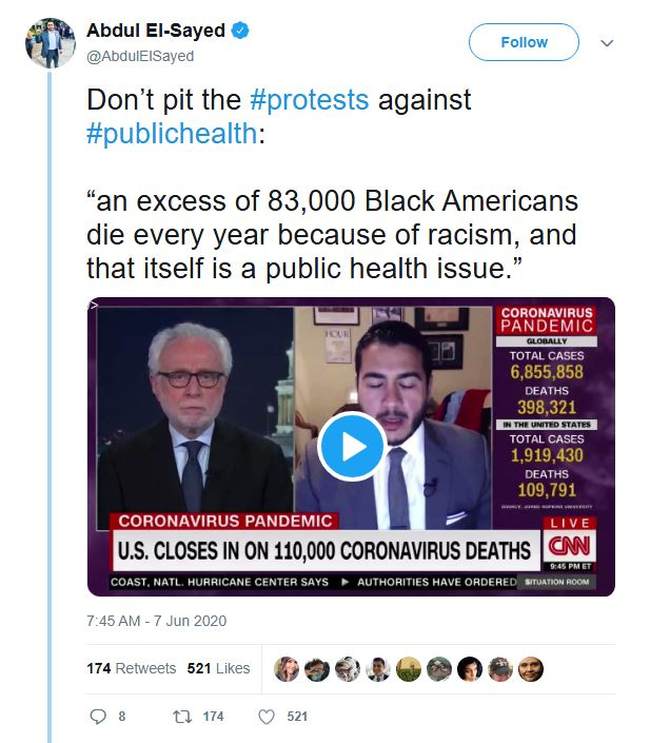The image size is (650, 743).
Task: View the 521 Likes list
Action: (218, 668)
